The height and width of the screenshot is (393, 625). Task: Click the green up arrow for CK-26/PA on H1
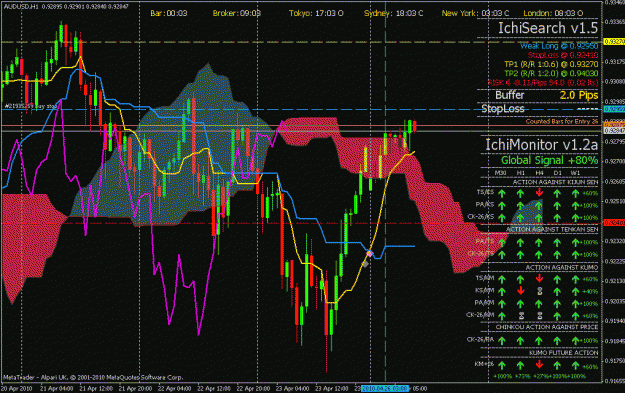[x=520, y=341]
